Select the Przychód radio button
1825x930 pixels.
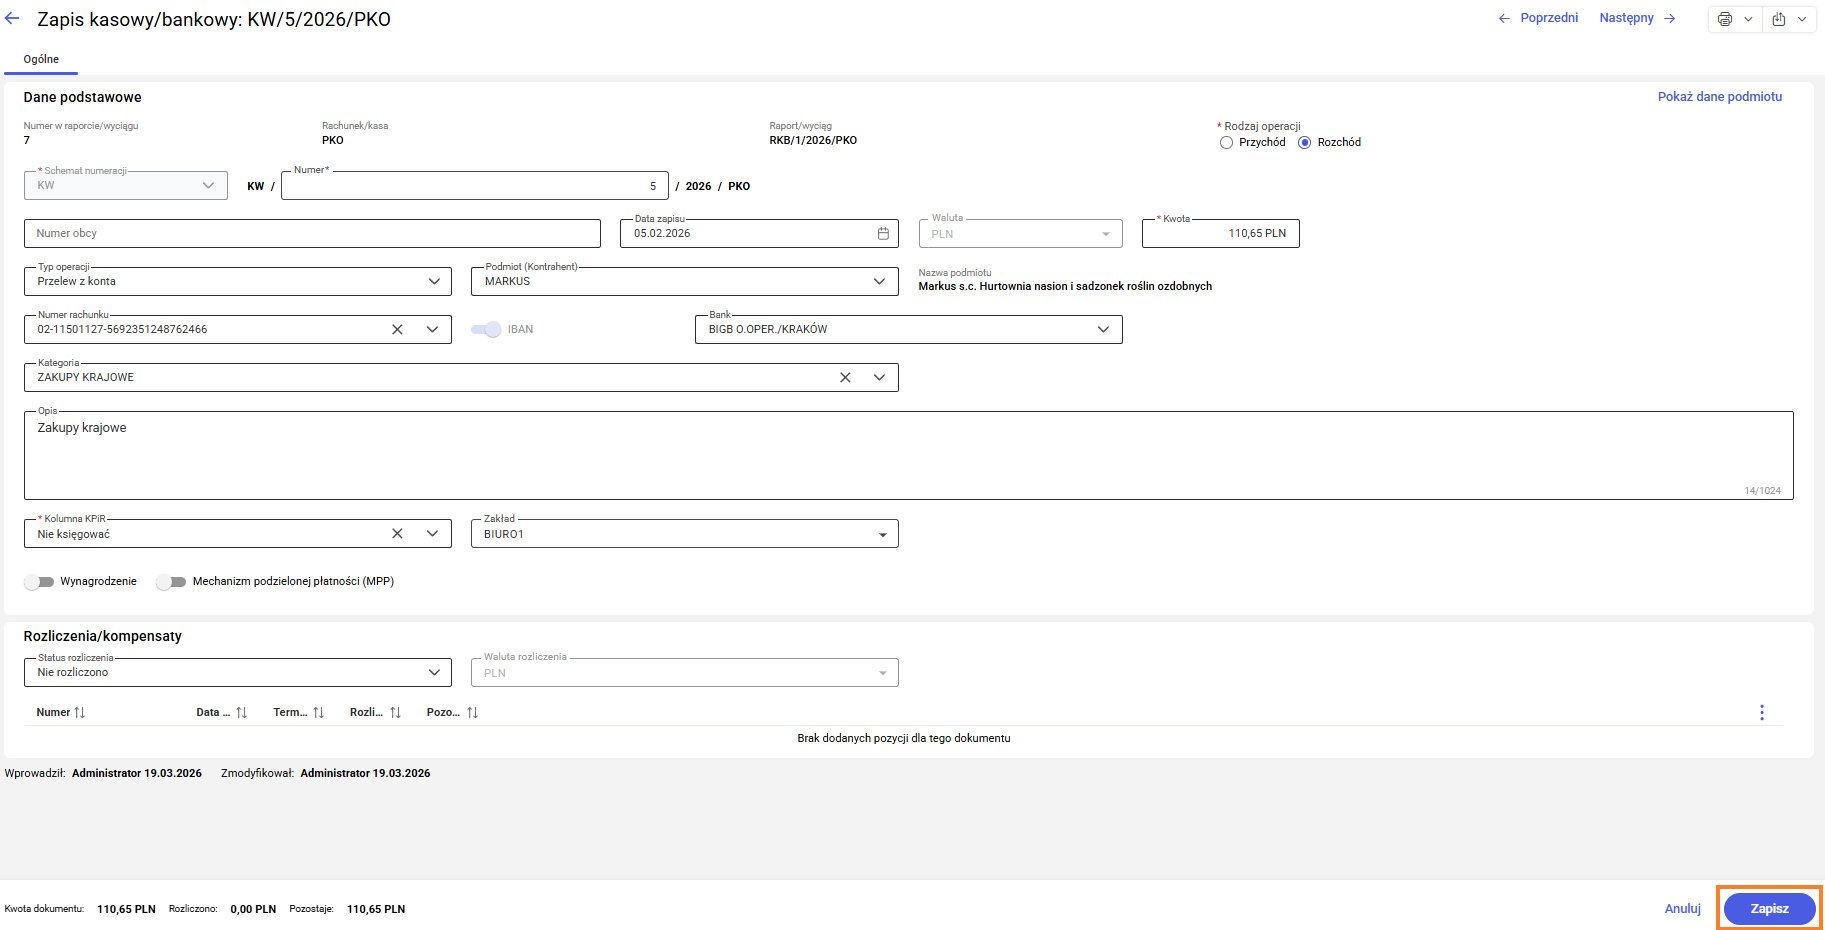click(x=1226, y=143)
